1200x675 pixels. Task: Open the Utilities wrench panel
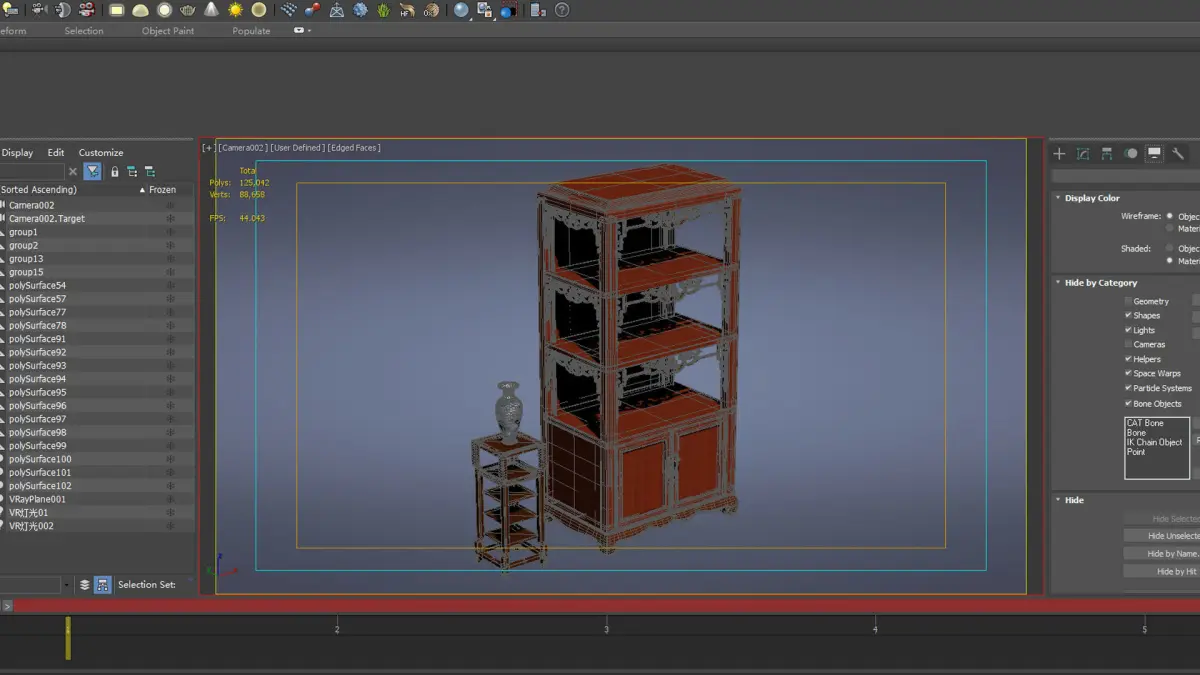(1178, 154)
